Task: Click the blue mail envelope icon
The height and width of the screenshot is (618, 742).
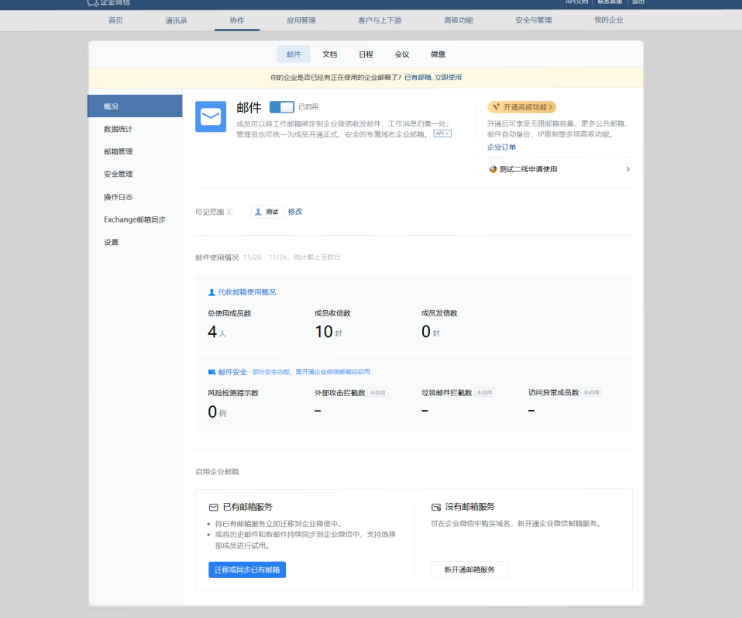Action: tap(210, 117)
